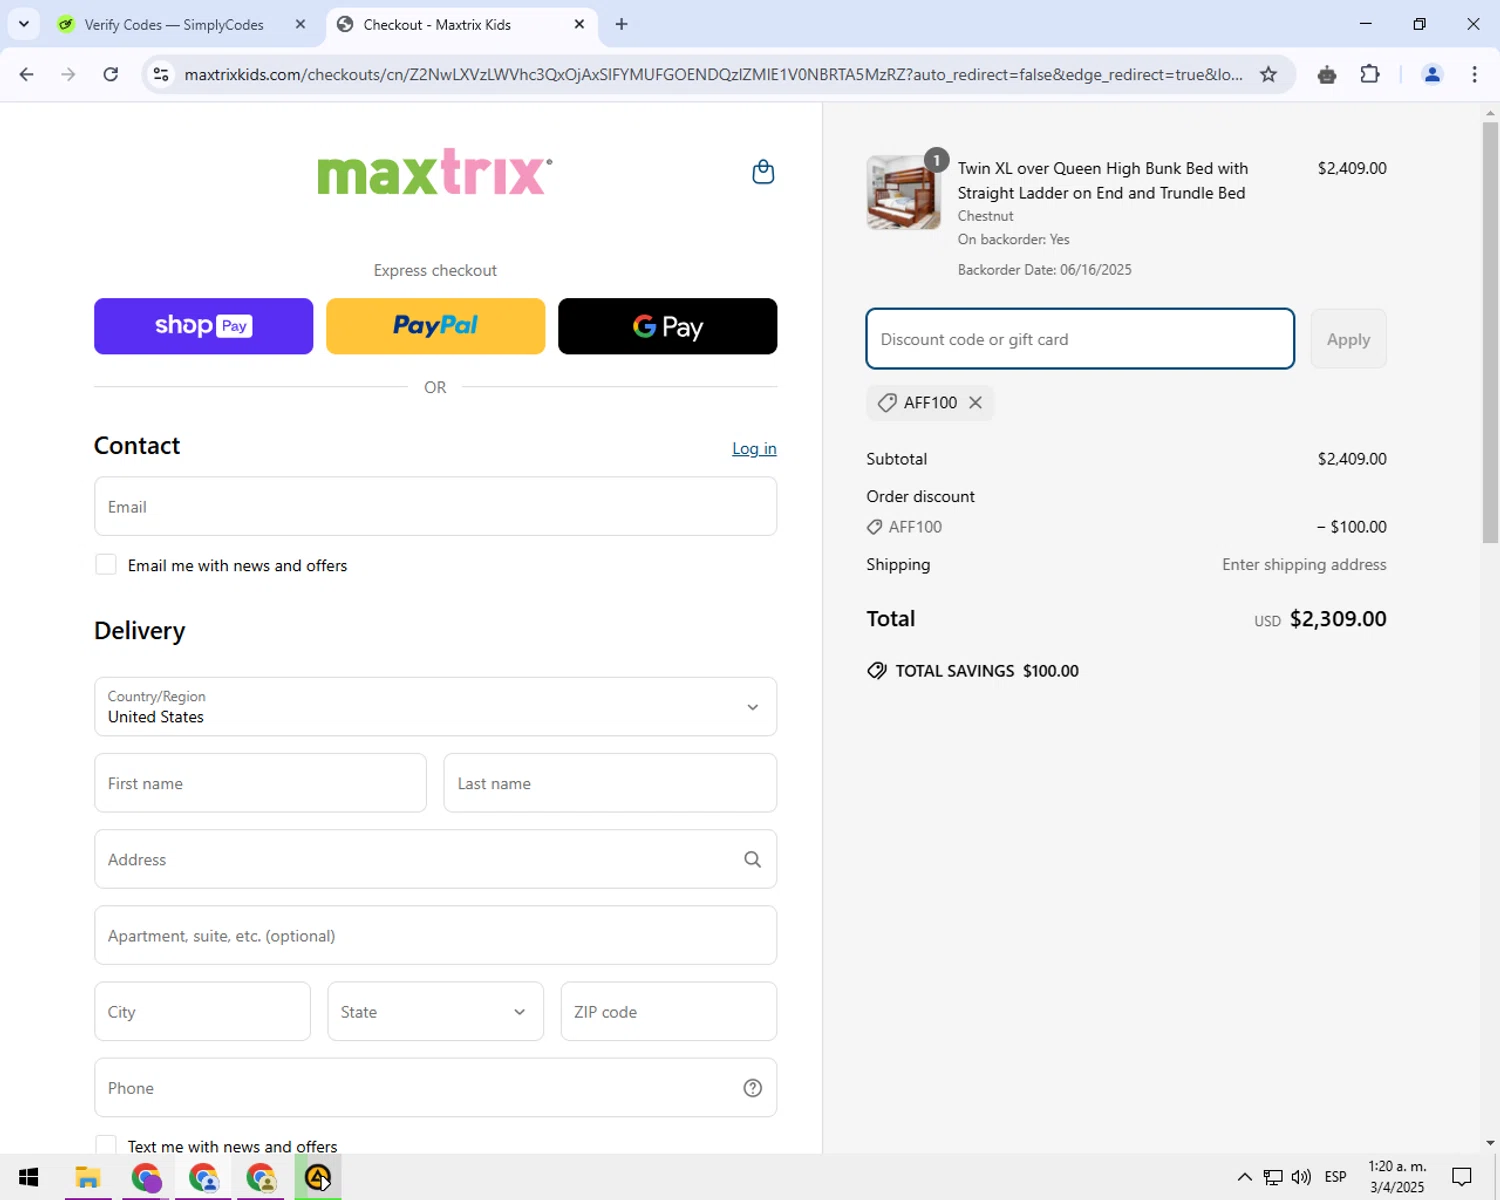Go back to the previous page
This screenshot has height=1200, width=1500.
tap(27, 74)
